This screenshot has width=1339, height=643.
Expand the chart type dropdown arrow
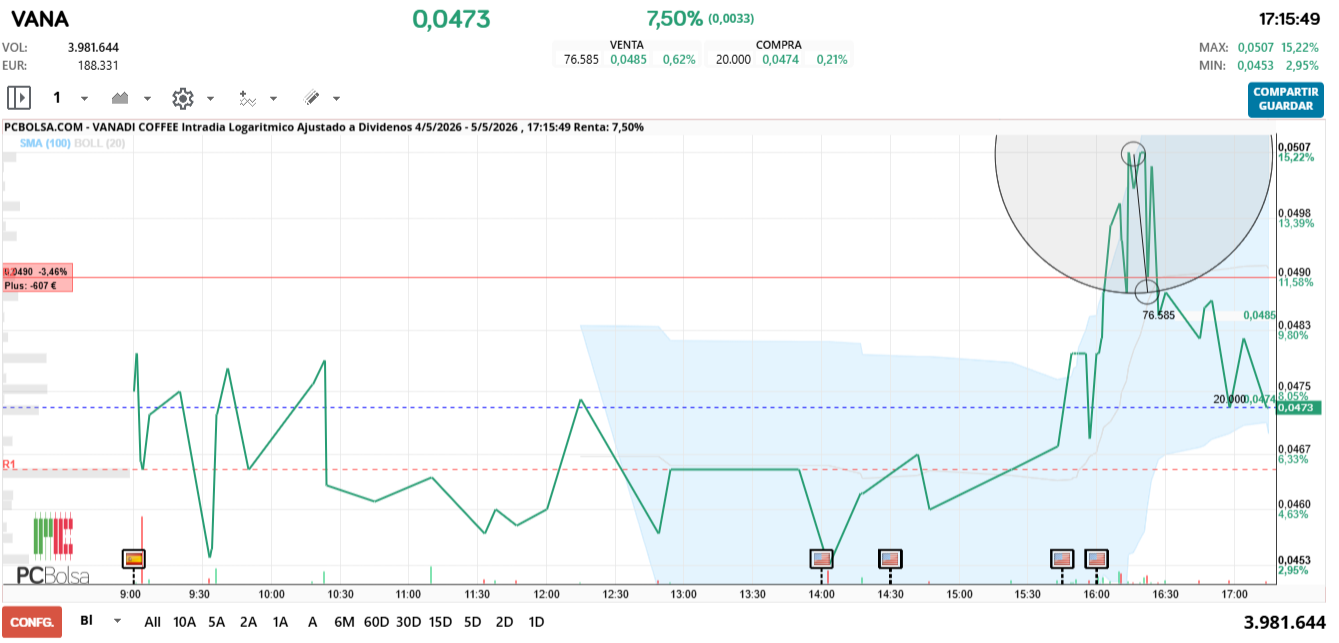click(x=147, y=99)
